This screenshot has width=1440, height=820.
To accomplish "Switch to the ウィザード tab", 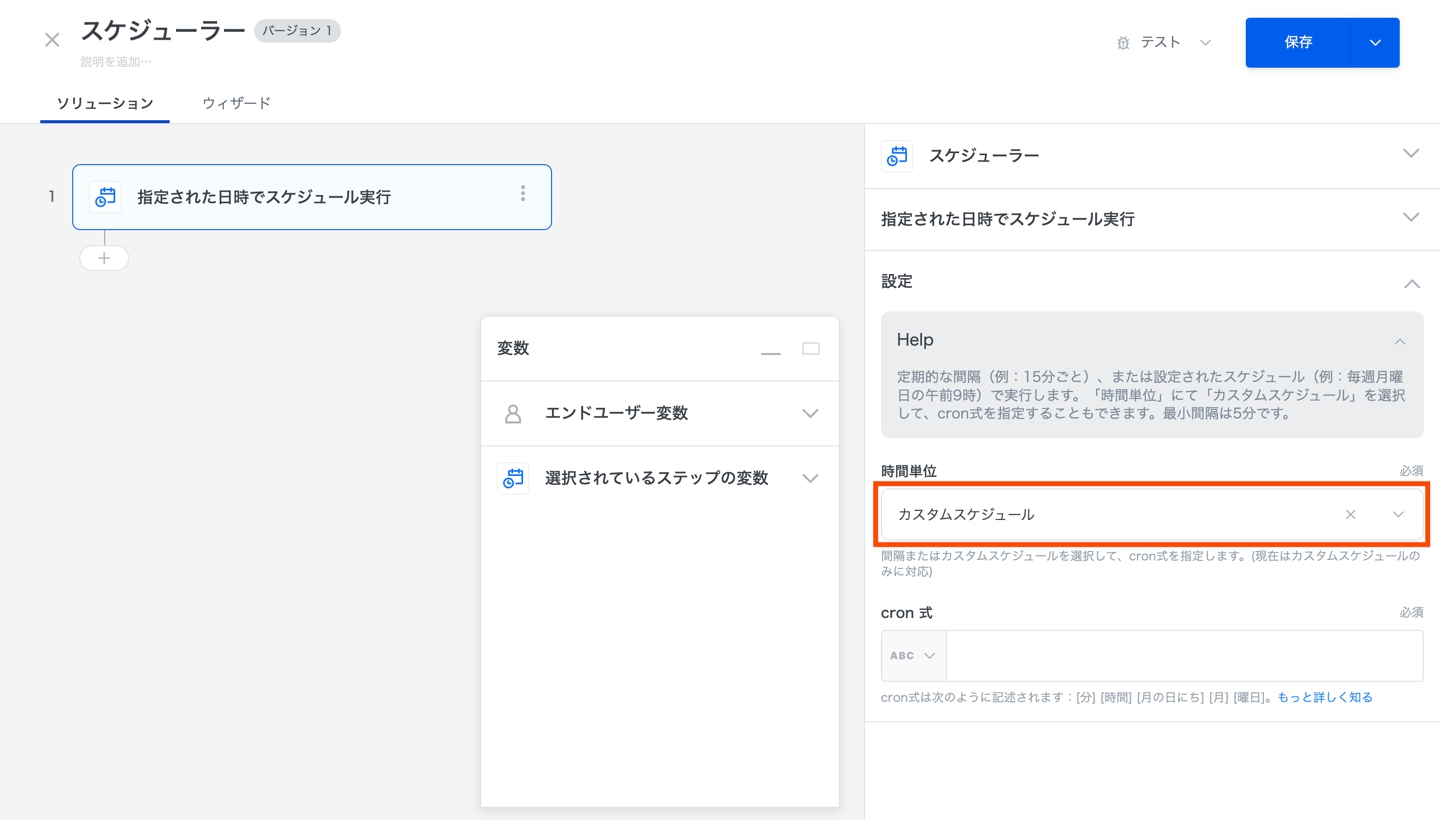I will [x=236, y=103].
